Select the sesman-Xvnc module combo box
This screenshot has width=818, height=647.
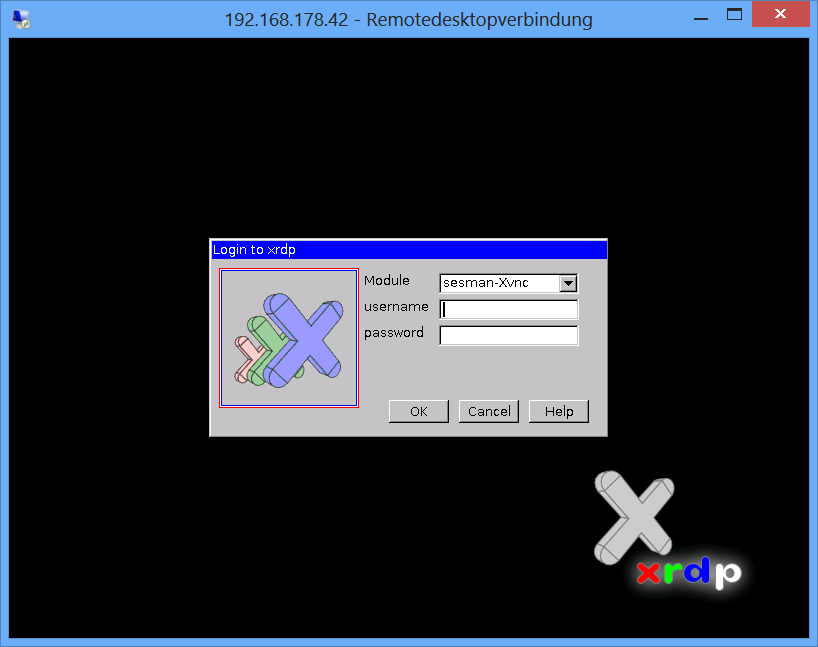click(509, 283)
